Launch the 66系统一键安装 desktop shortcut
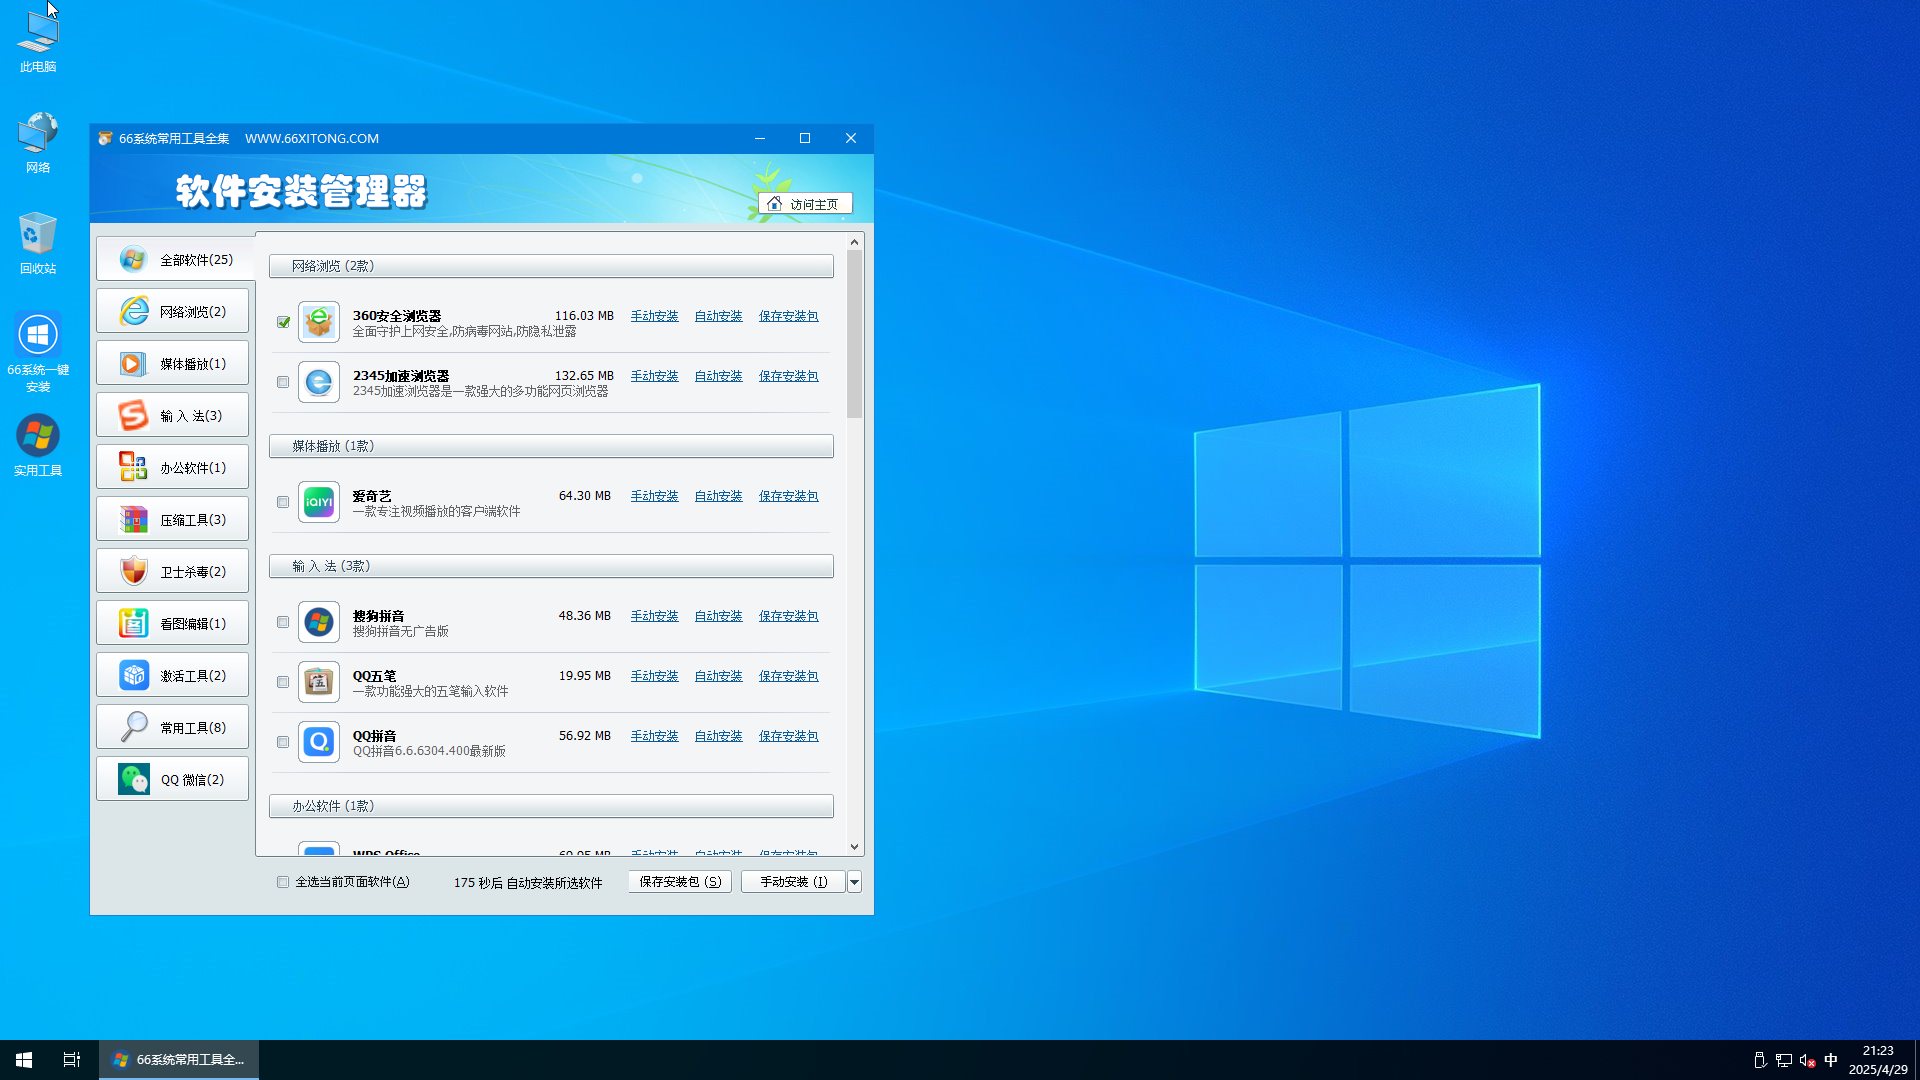 [x=38, y=352]
